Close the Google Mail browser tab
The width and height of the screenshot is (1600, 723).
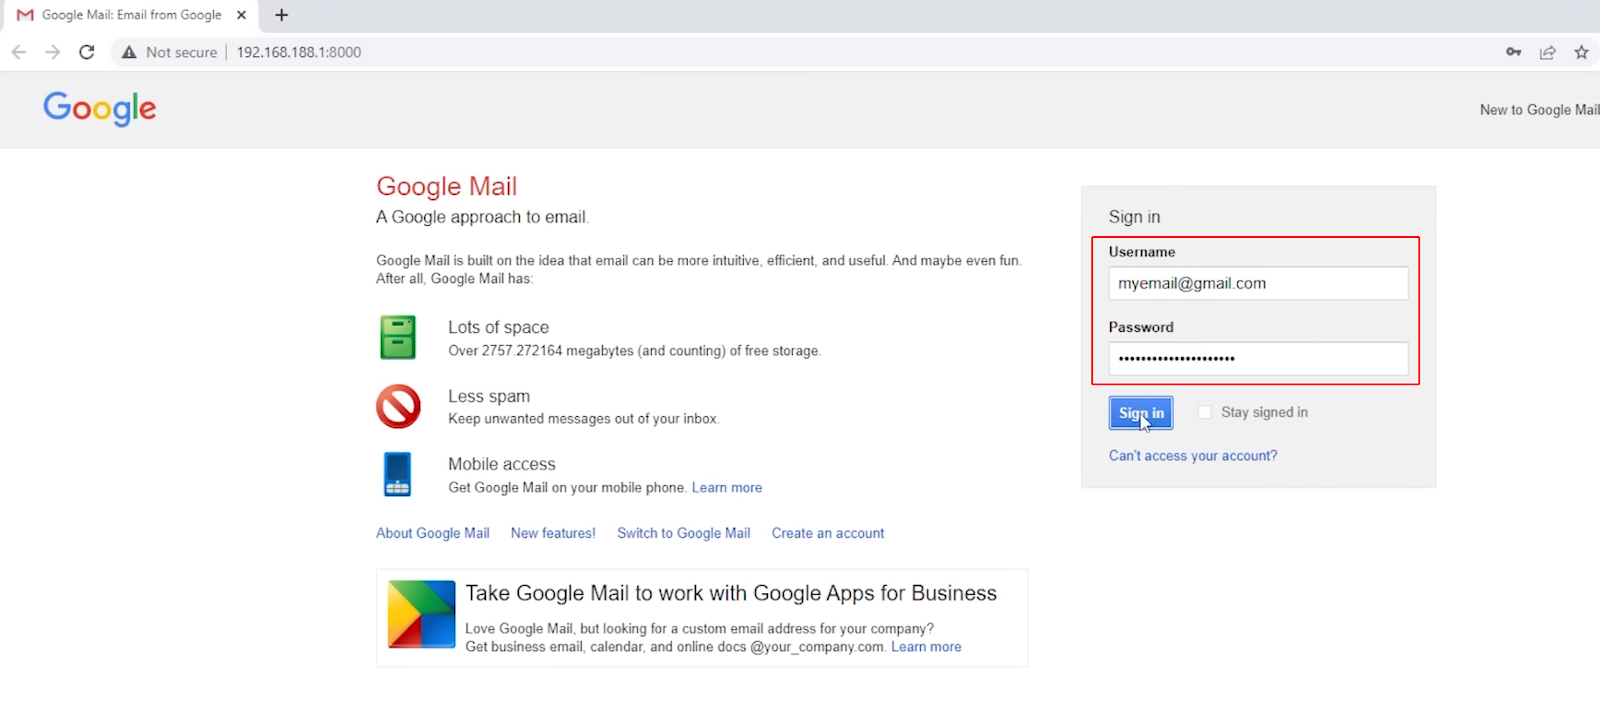pos(241,15)
